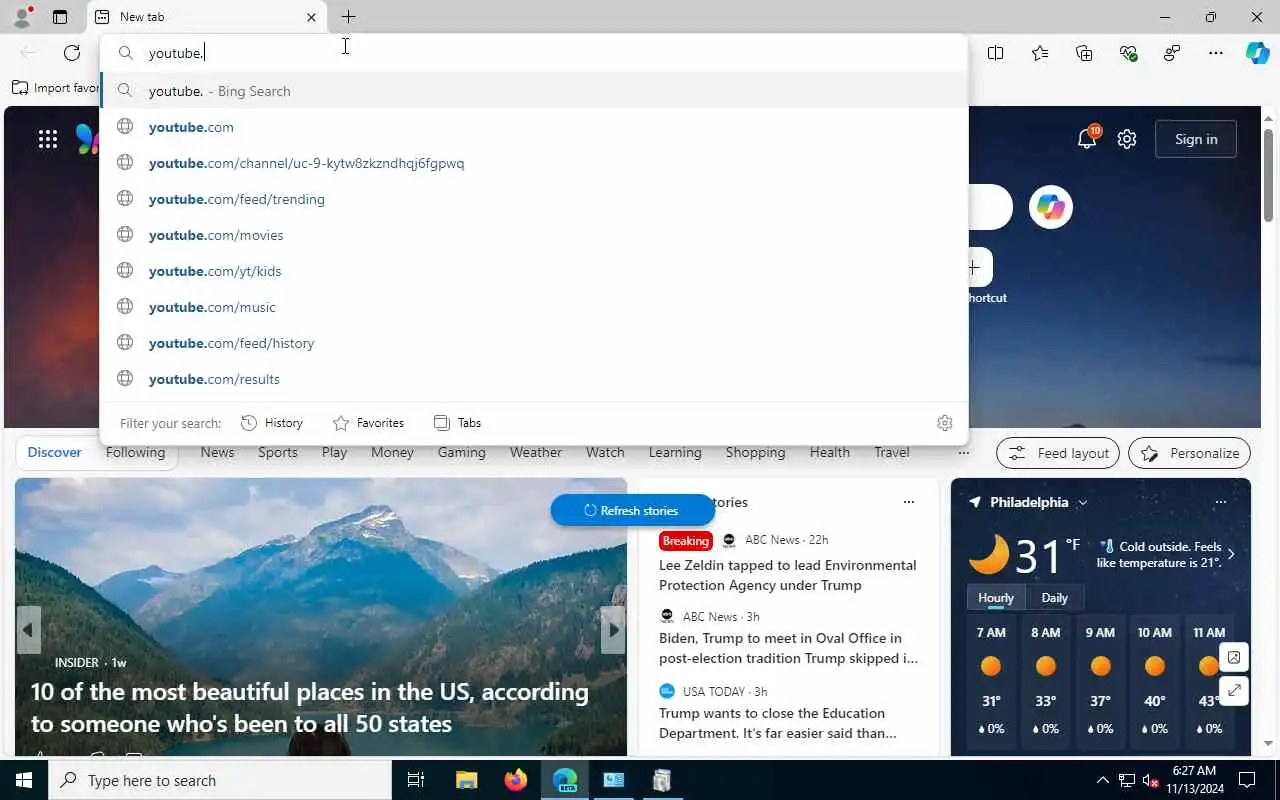This screenshot has width=1280, height=800.
Task: Select the Hourly forecast tab
Action: point(996,598)
